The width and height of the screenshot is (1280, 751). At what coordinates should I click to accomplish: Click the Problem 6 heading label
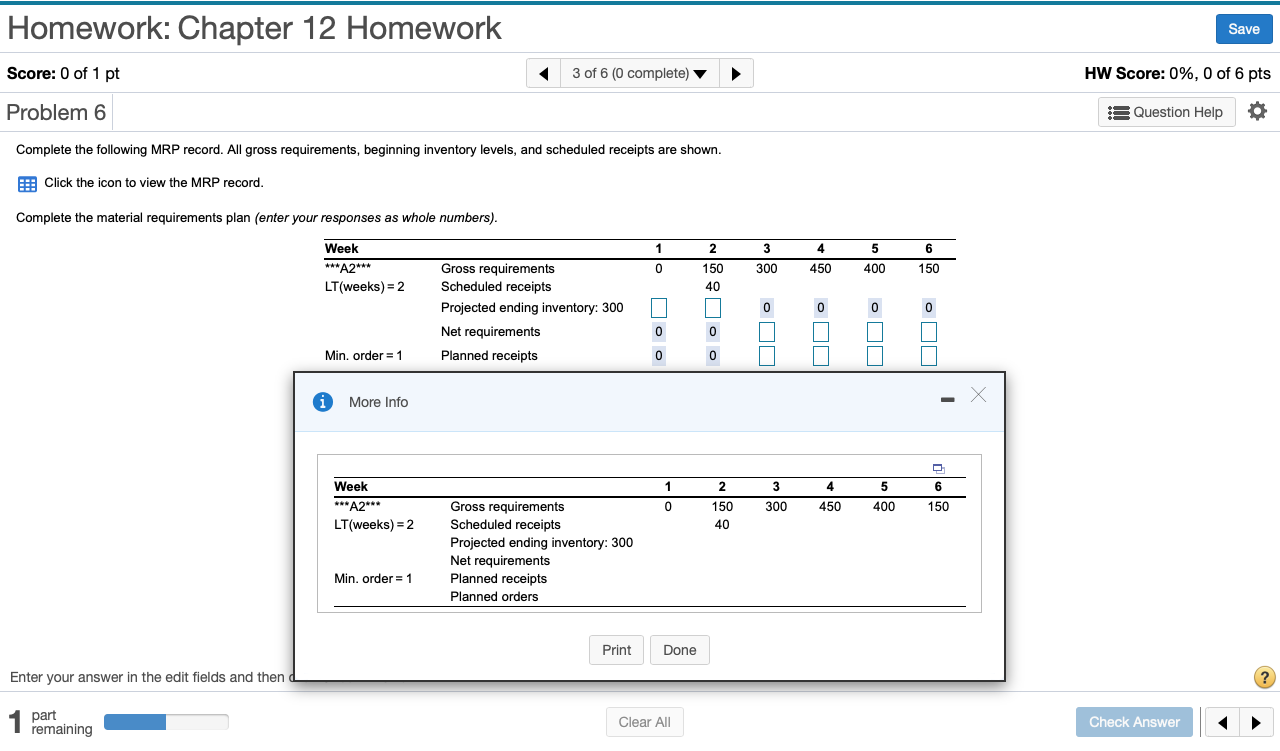click(55, 111)
